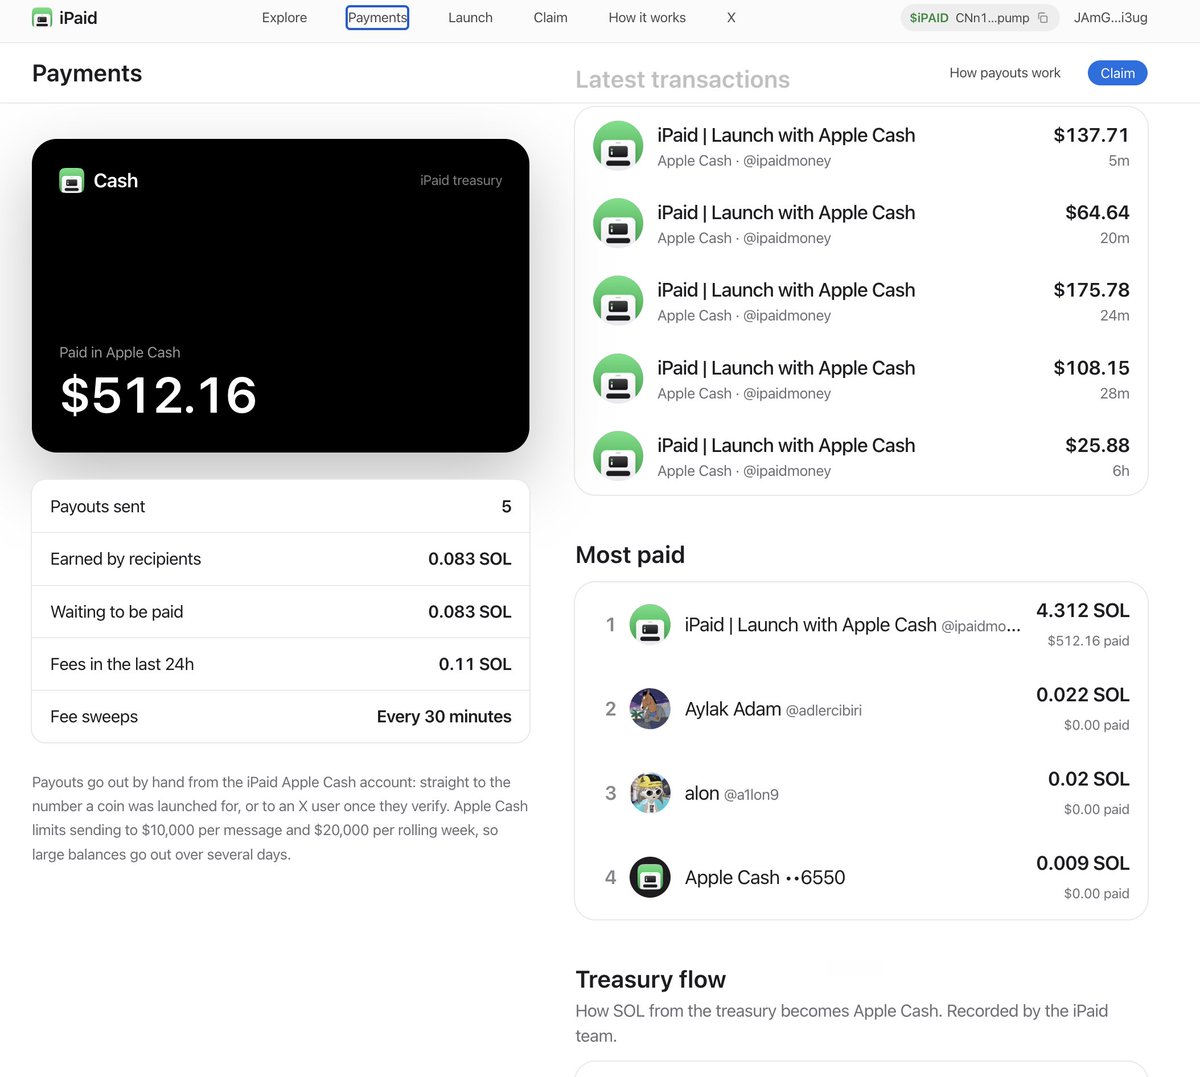Screen dimensions: 1200x1077
Task: Click the 20m timestamp
Action: pyautogui.click(x=1115, y=238)
